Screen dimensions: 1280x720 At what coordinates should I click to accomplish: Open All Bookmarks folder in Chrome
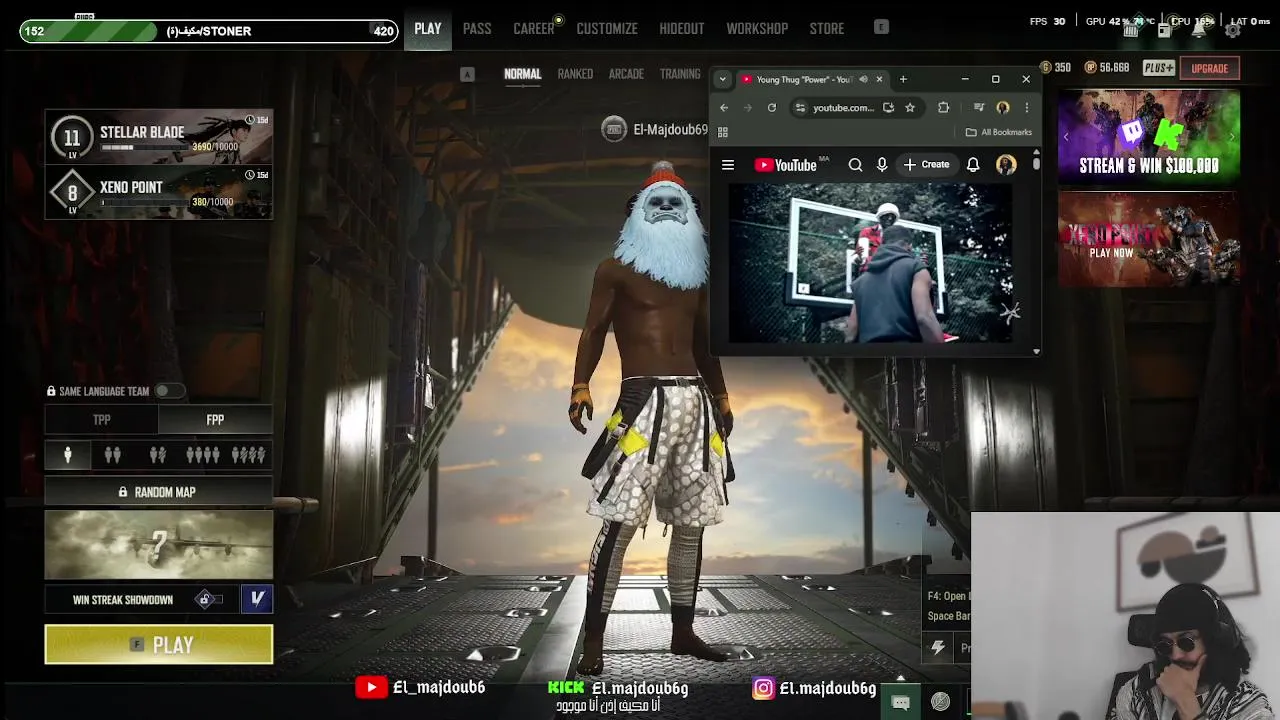[x=999, y=132]
